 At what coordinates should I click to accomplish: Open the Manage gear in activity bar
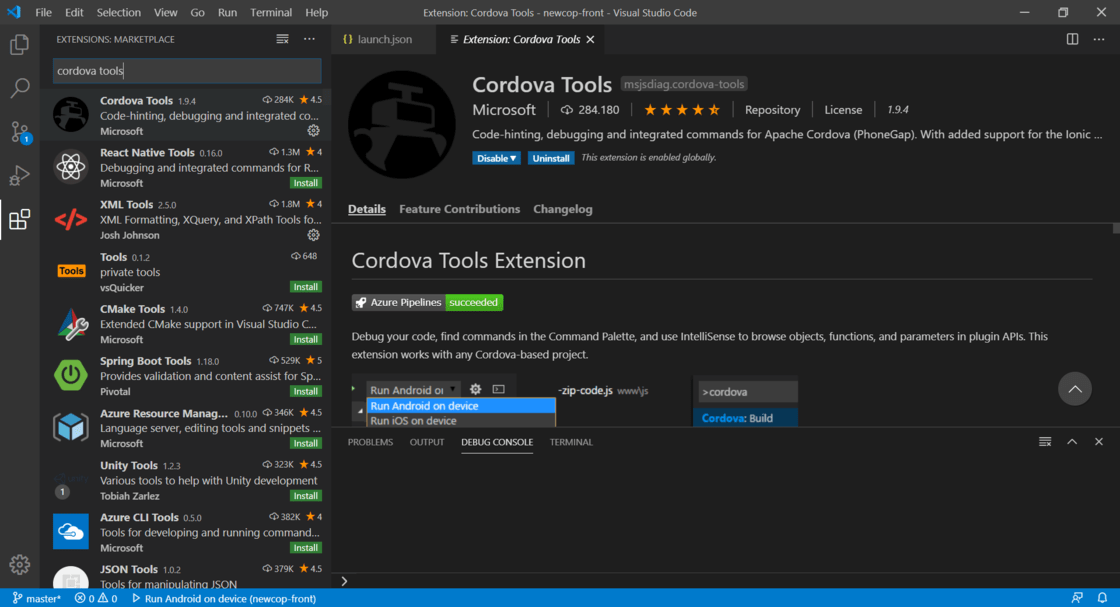19,565
